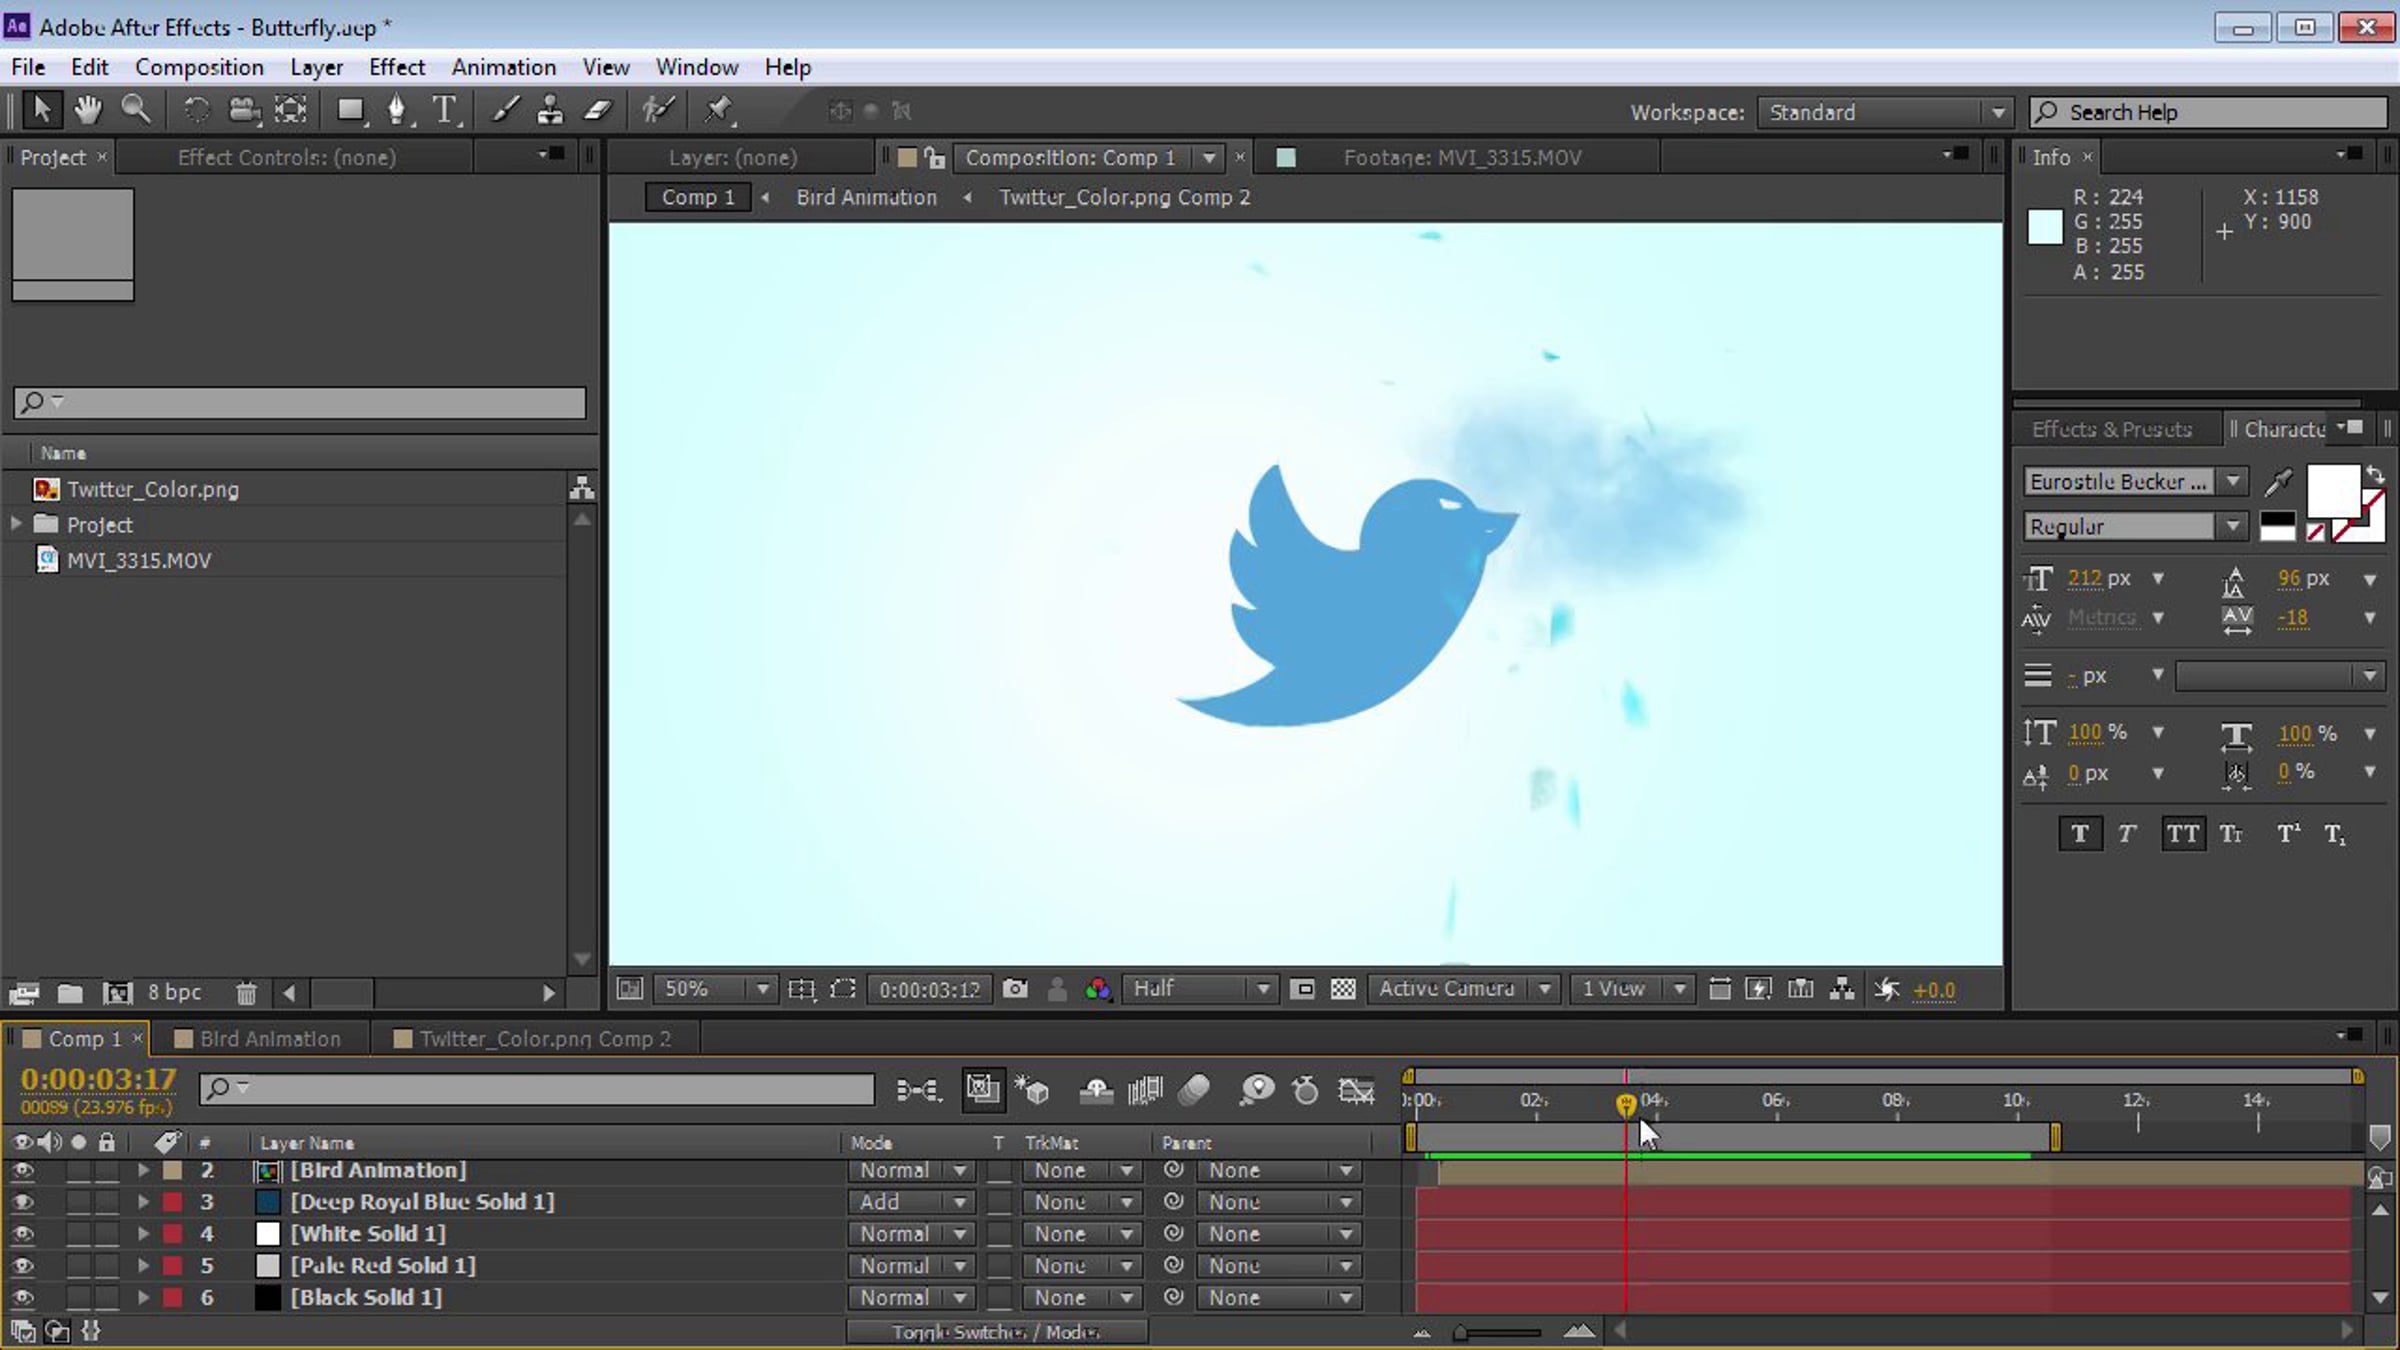
Task: Open the comp flowchart icon in viewer
Action: coord(1842,989)
